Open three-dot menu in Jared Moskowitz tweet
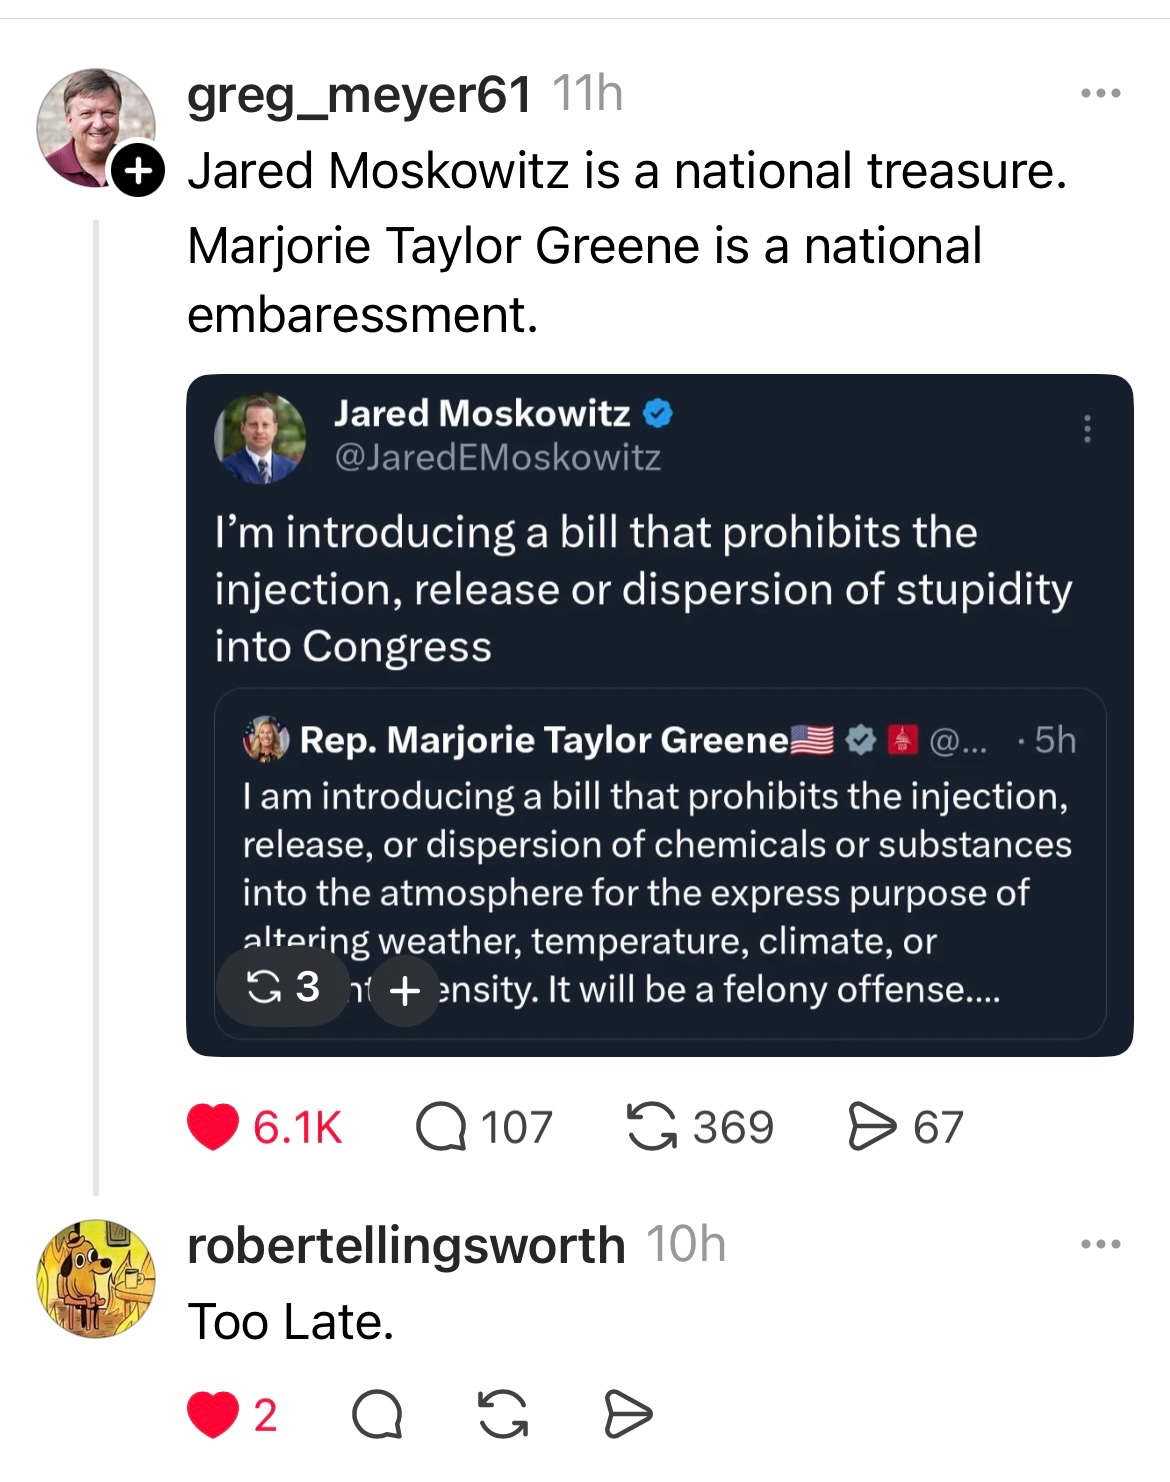Image resolution: width=1170 pixels, height=1482 pixels. tap(1087, 428)
